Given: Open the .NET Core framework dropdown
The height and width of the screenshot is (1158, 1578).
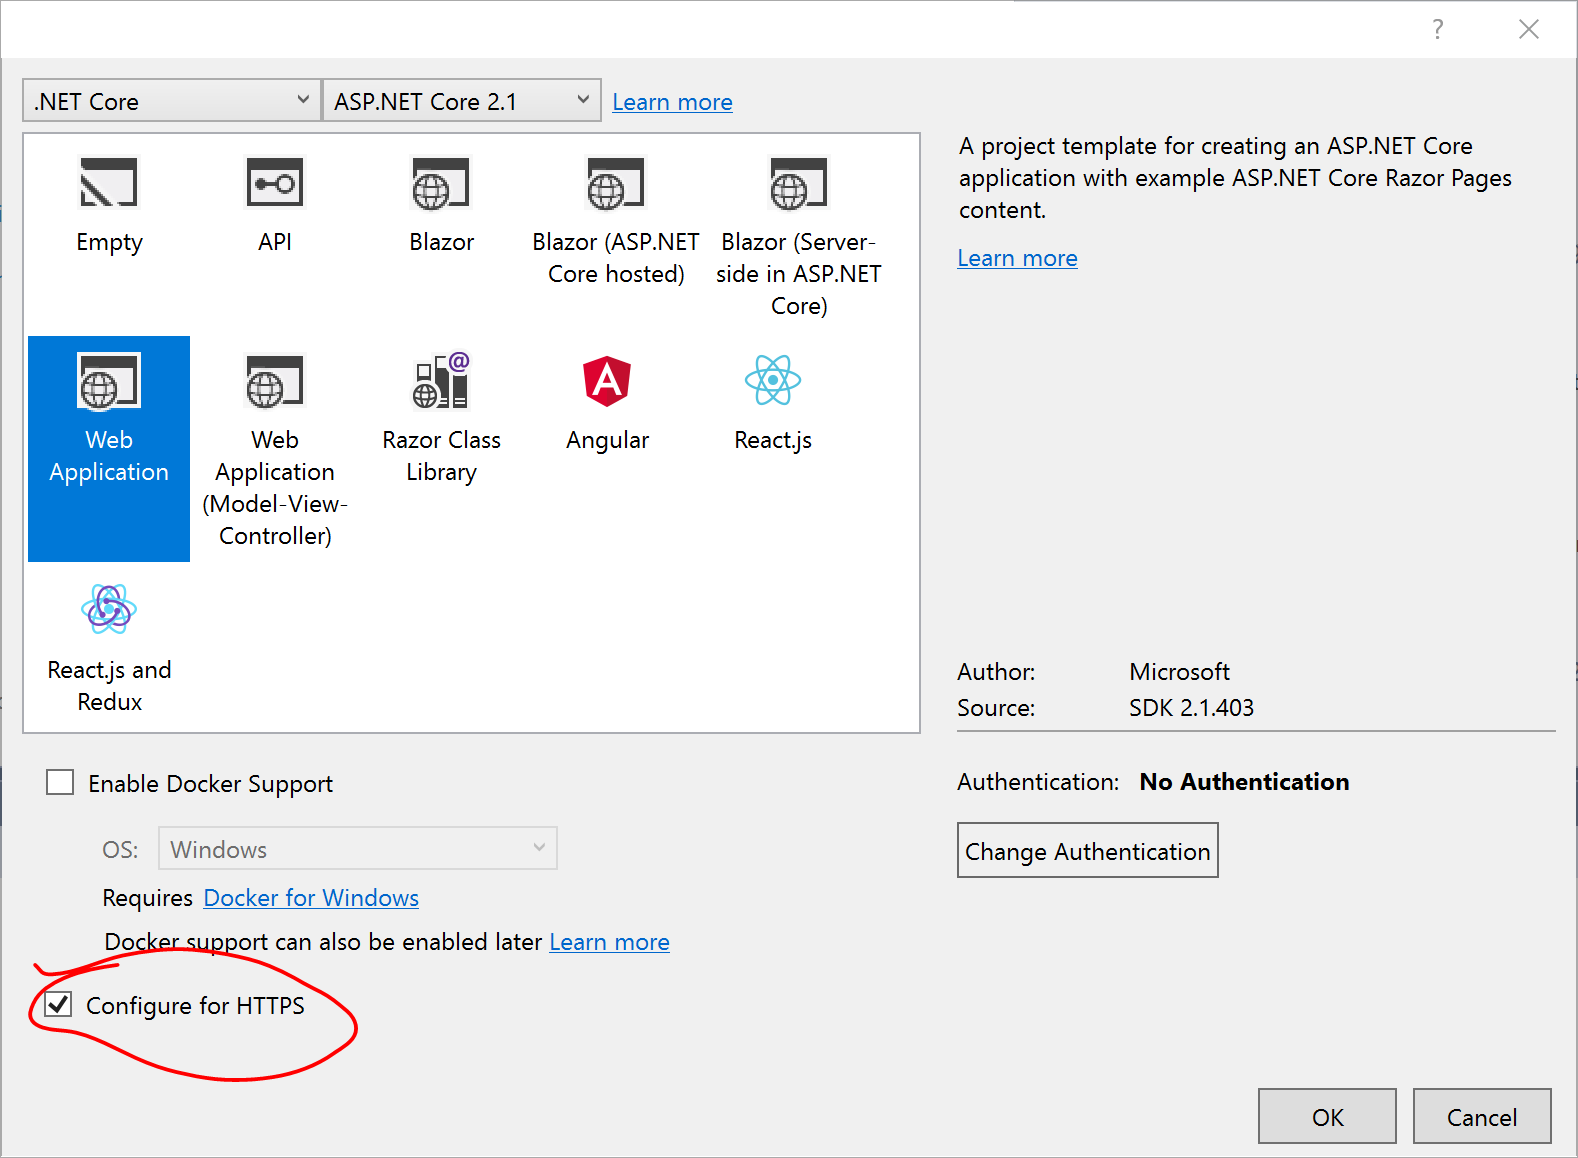Looking at the screenshot, I should (172, 101).
